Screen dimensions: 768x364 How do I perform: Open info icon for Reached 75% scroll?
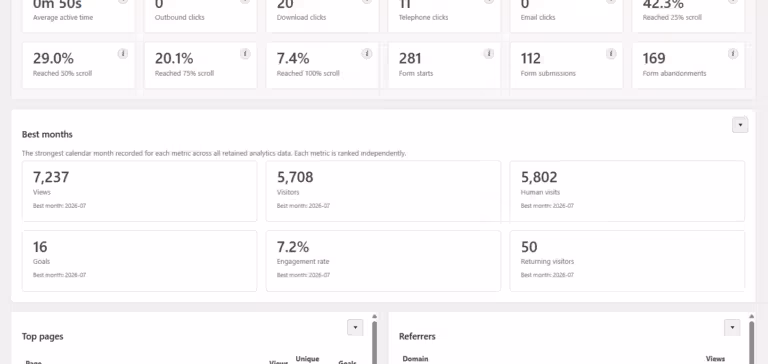tap(245, 53)
